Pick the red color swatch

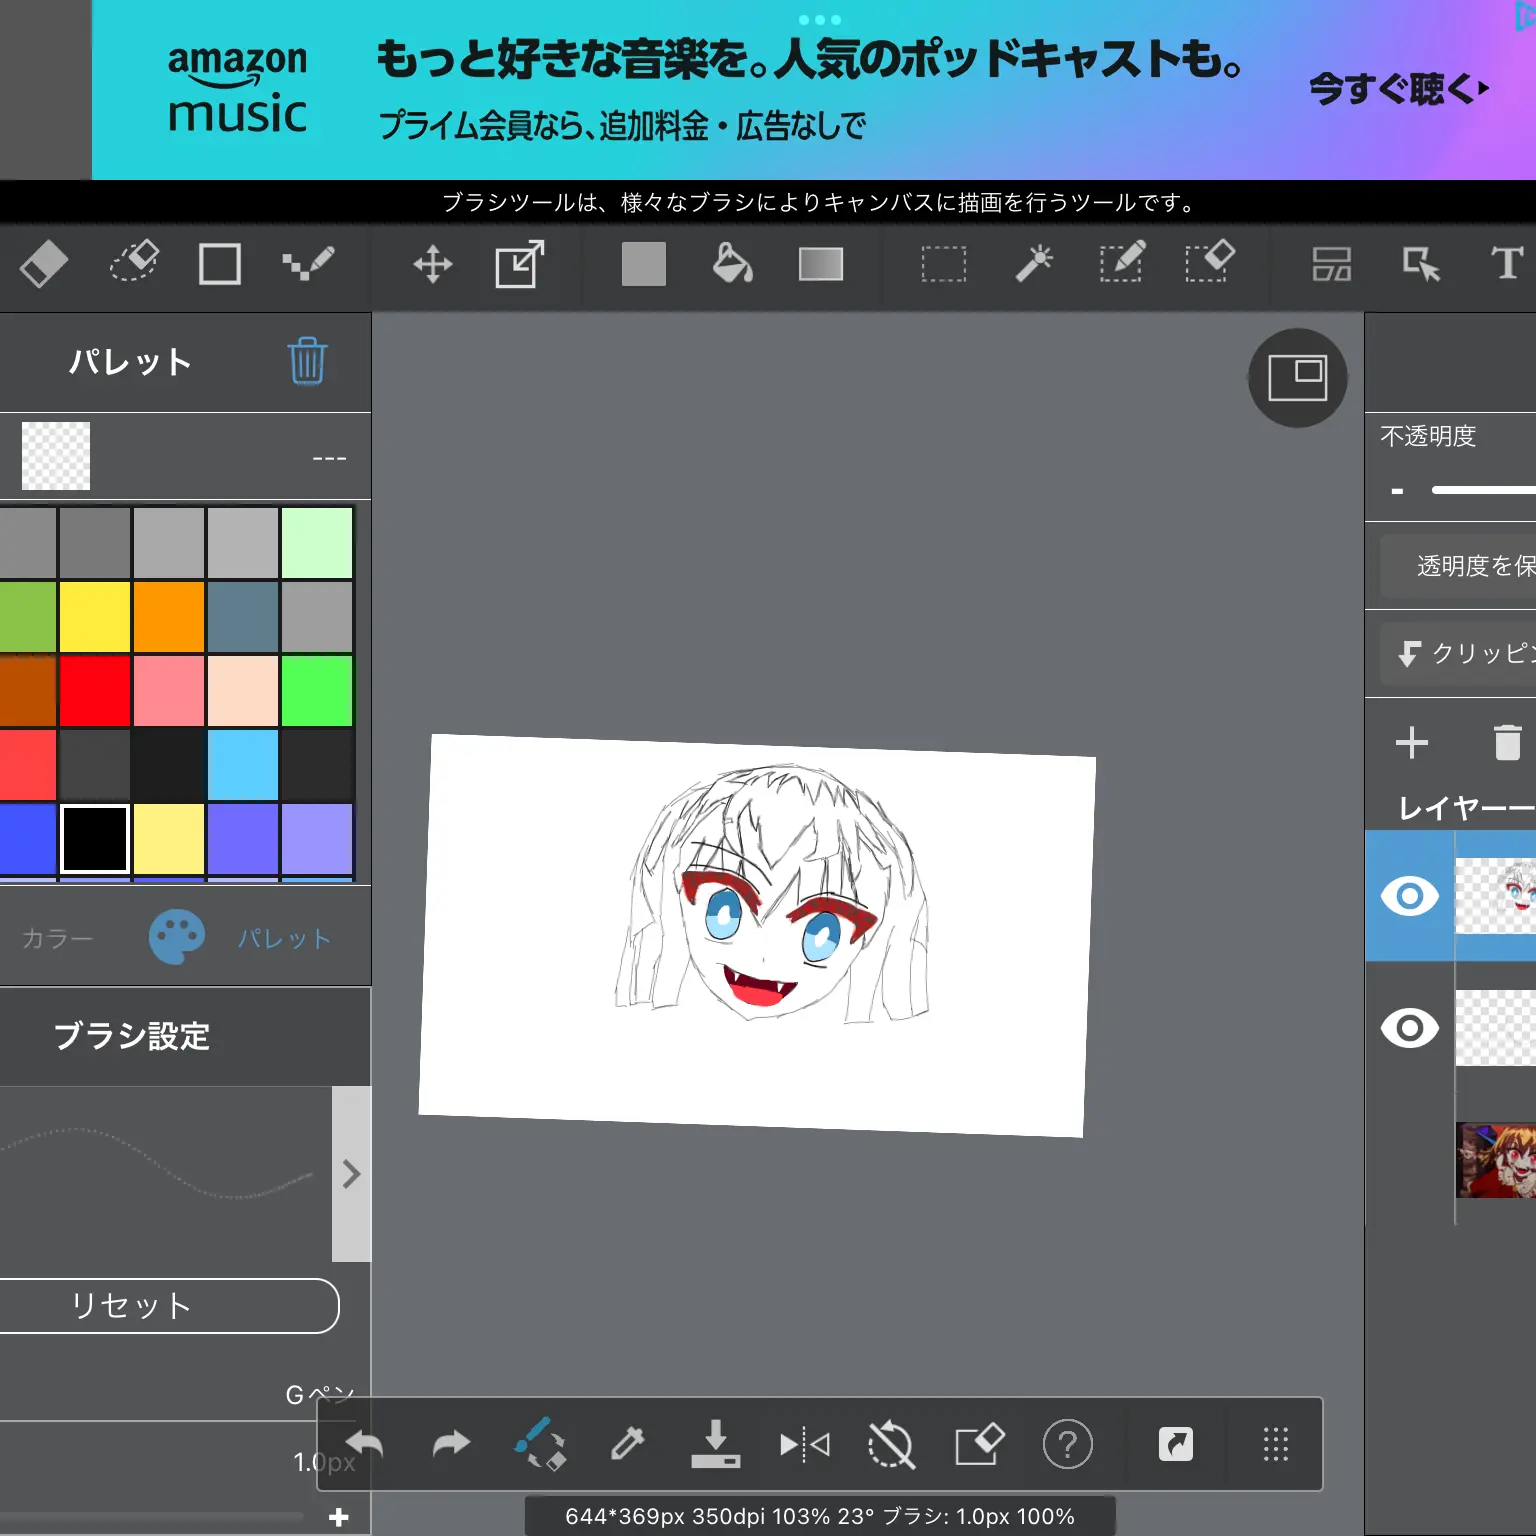coord(95,691)
